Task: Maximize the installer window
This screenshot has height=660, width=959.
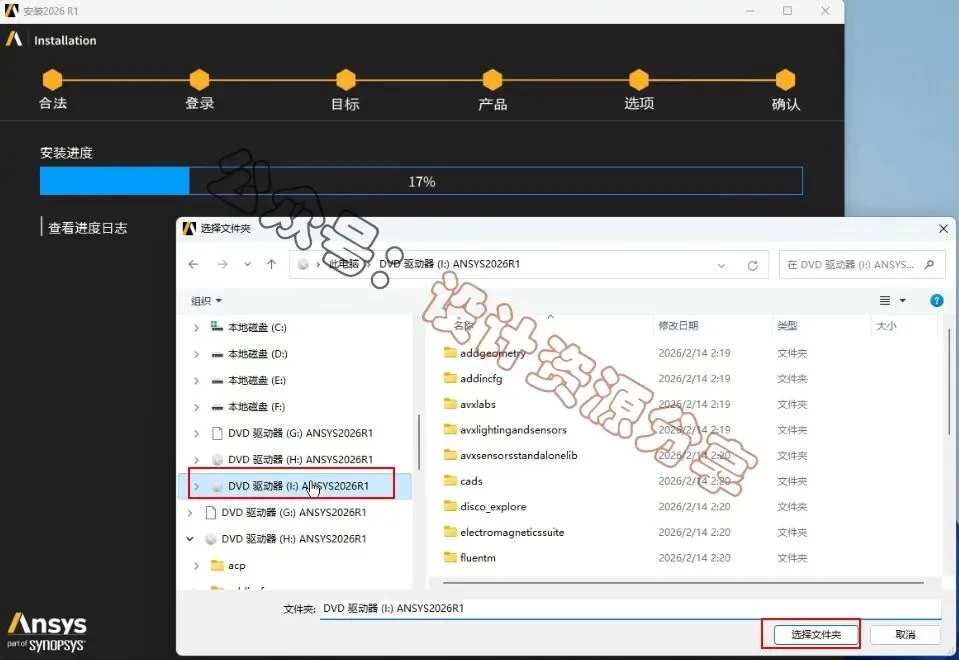Action: [x=788, y=11]
